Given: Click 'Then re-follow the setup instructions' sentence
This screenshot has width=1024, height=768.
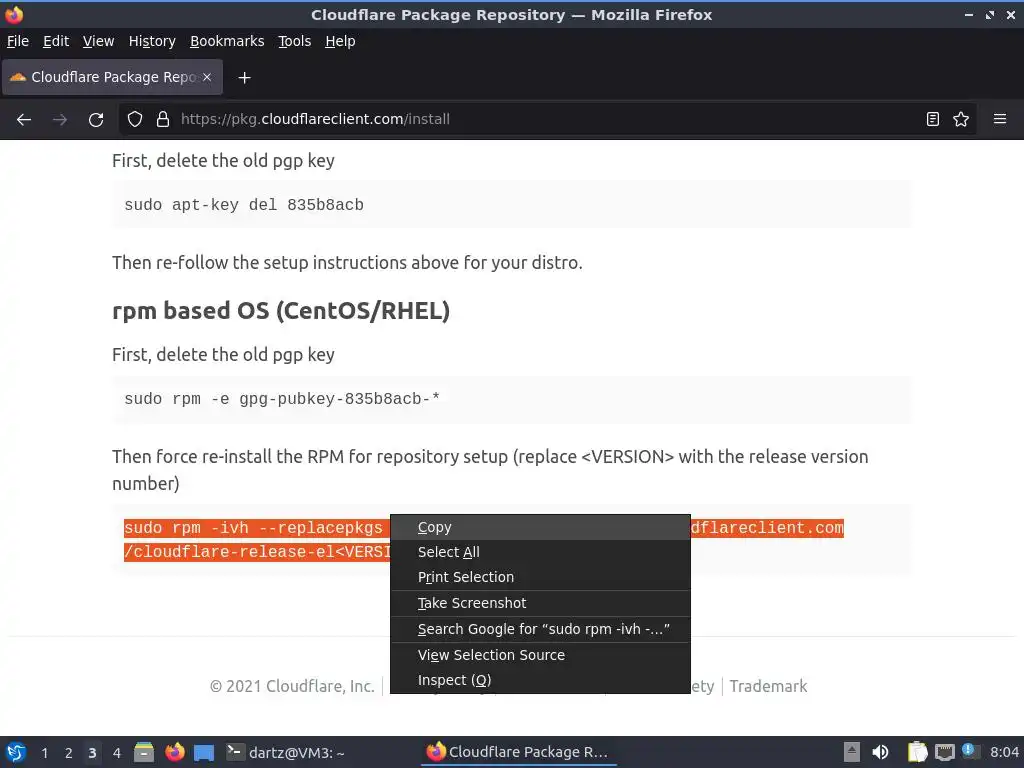Looking at the screenshot, I should point(347,263).
